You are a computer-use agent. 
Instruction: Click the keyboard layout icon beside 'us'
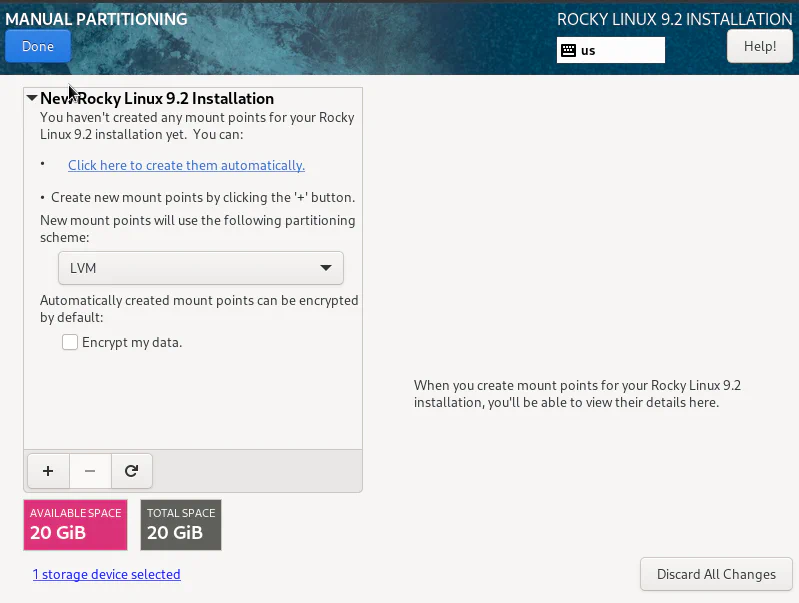(x=568, y=50)
